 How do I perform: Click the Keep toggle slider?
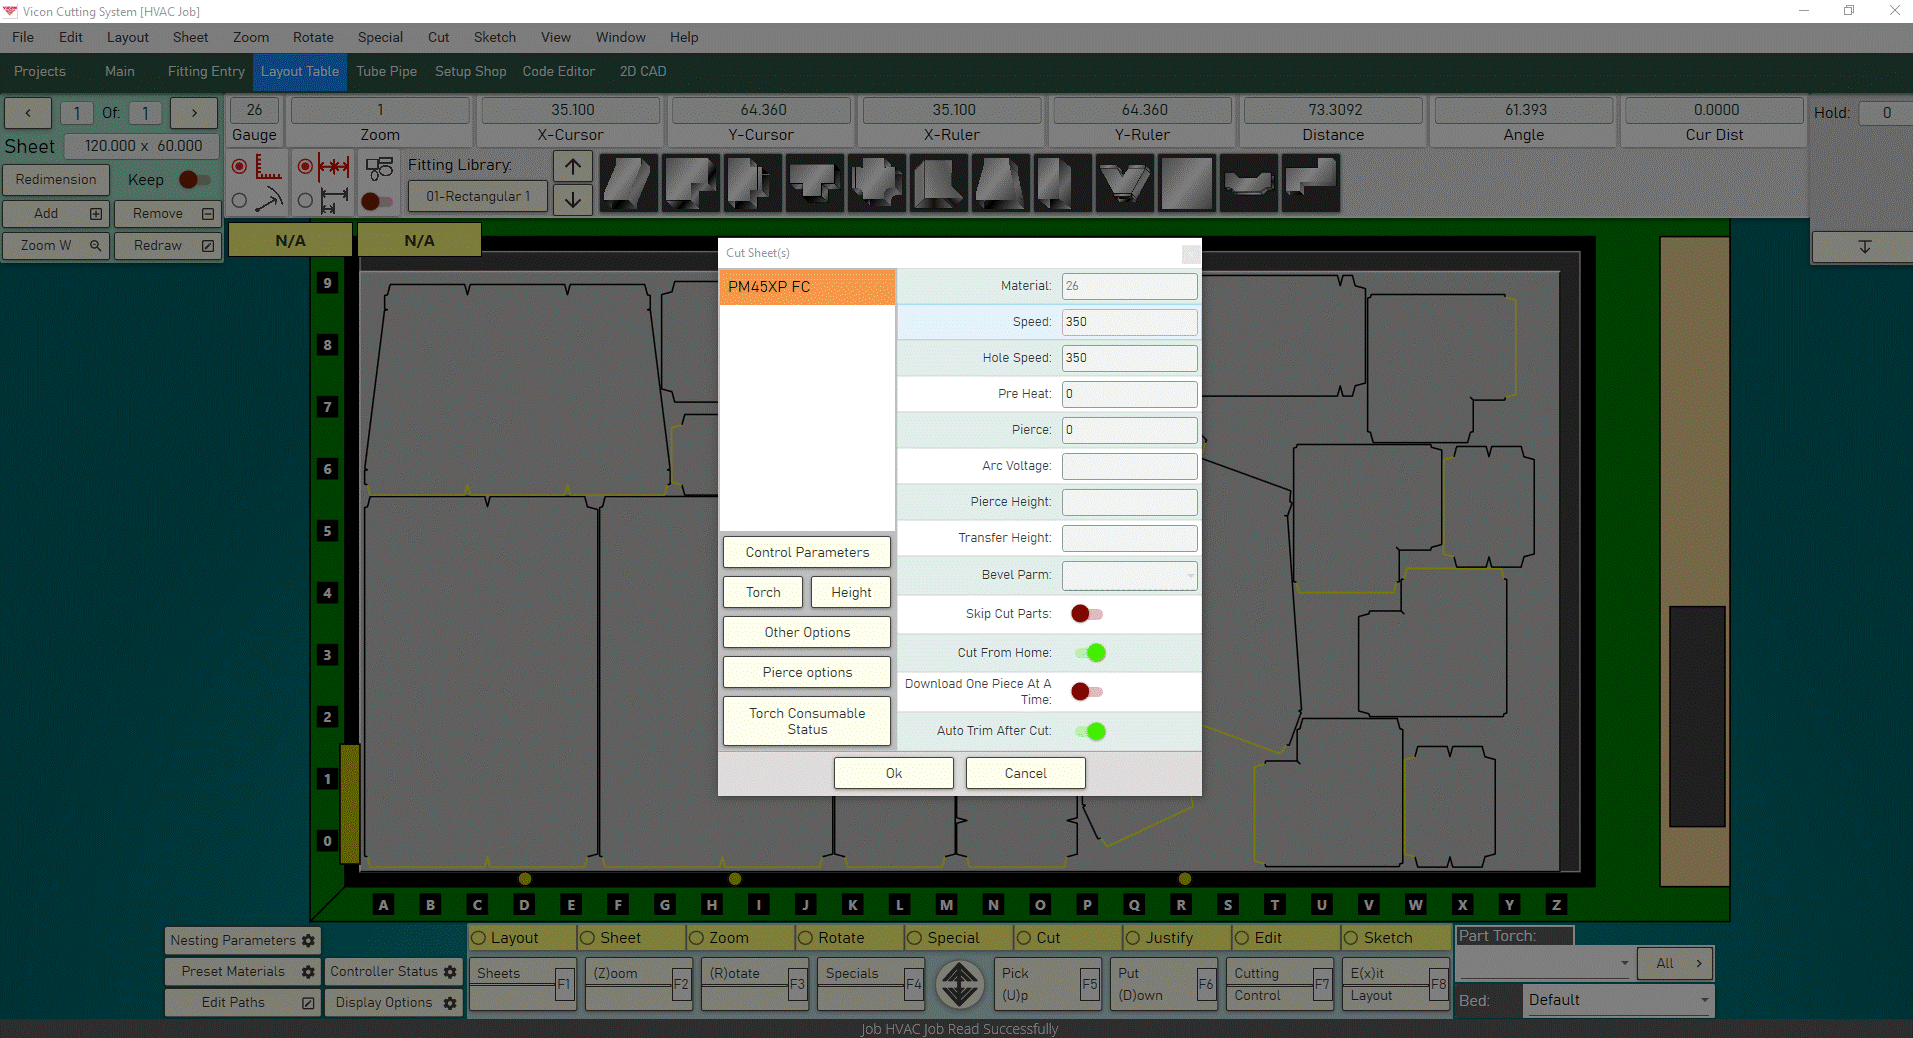tap(193, 180)
